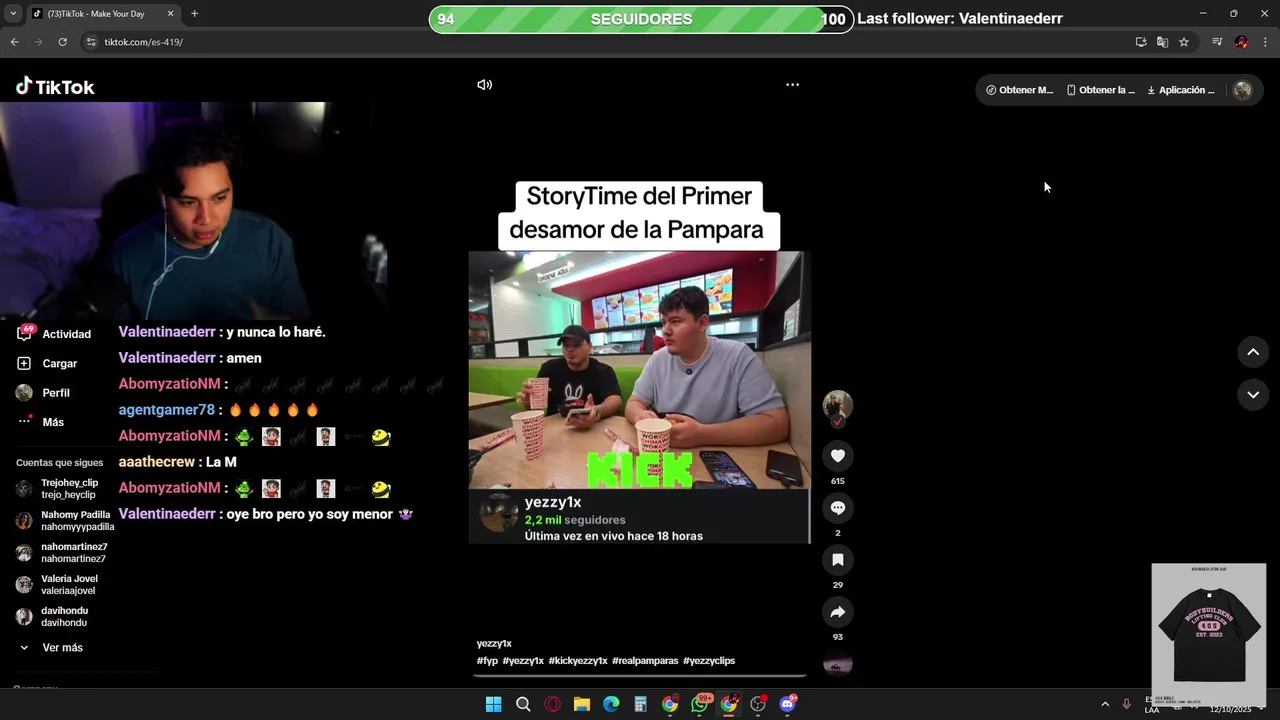This screenshot has height=720, width=1280.
Task: Open Nahomy Padilla followed account
Action: click(65, 521)
